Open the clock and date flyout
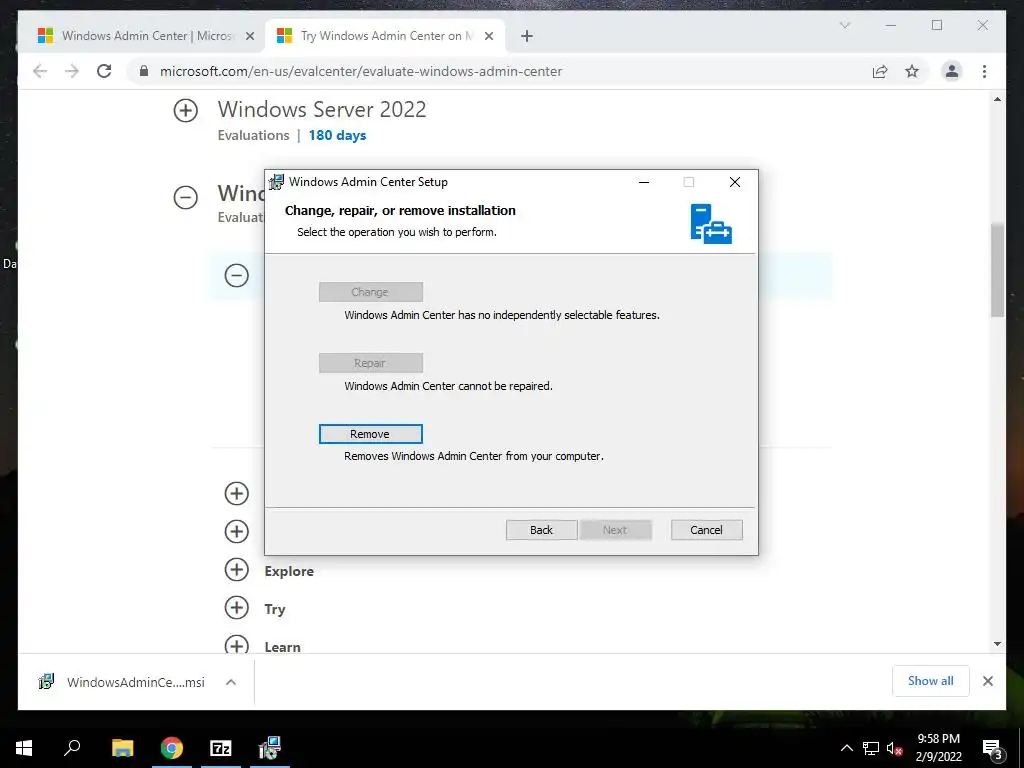Viewport: 1024px width, 768px height. pos(938,748)
